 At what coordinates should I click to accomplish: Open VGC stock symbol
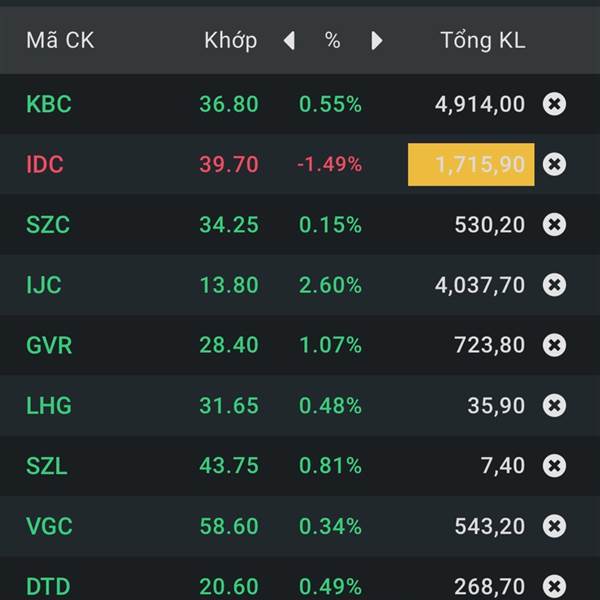pos(49,525)
